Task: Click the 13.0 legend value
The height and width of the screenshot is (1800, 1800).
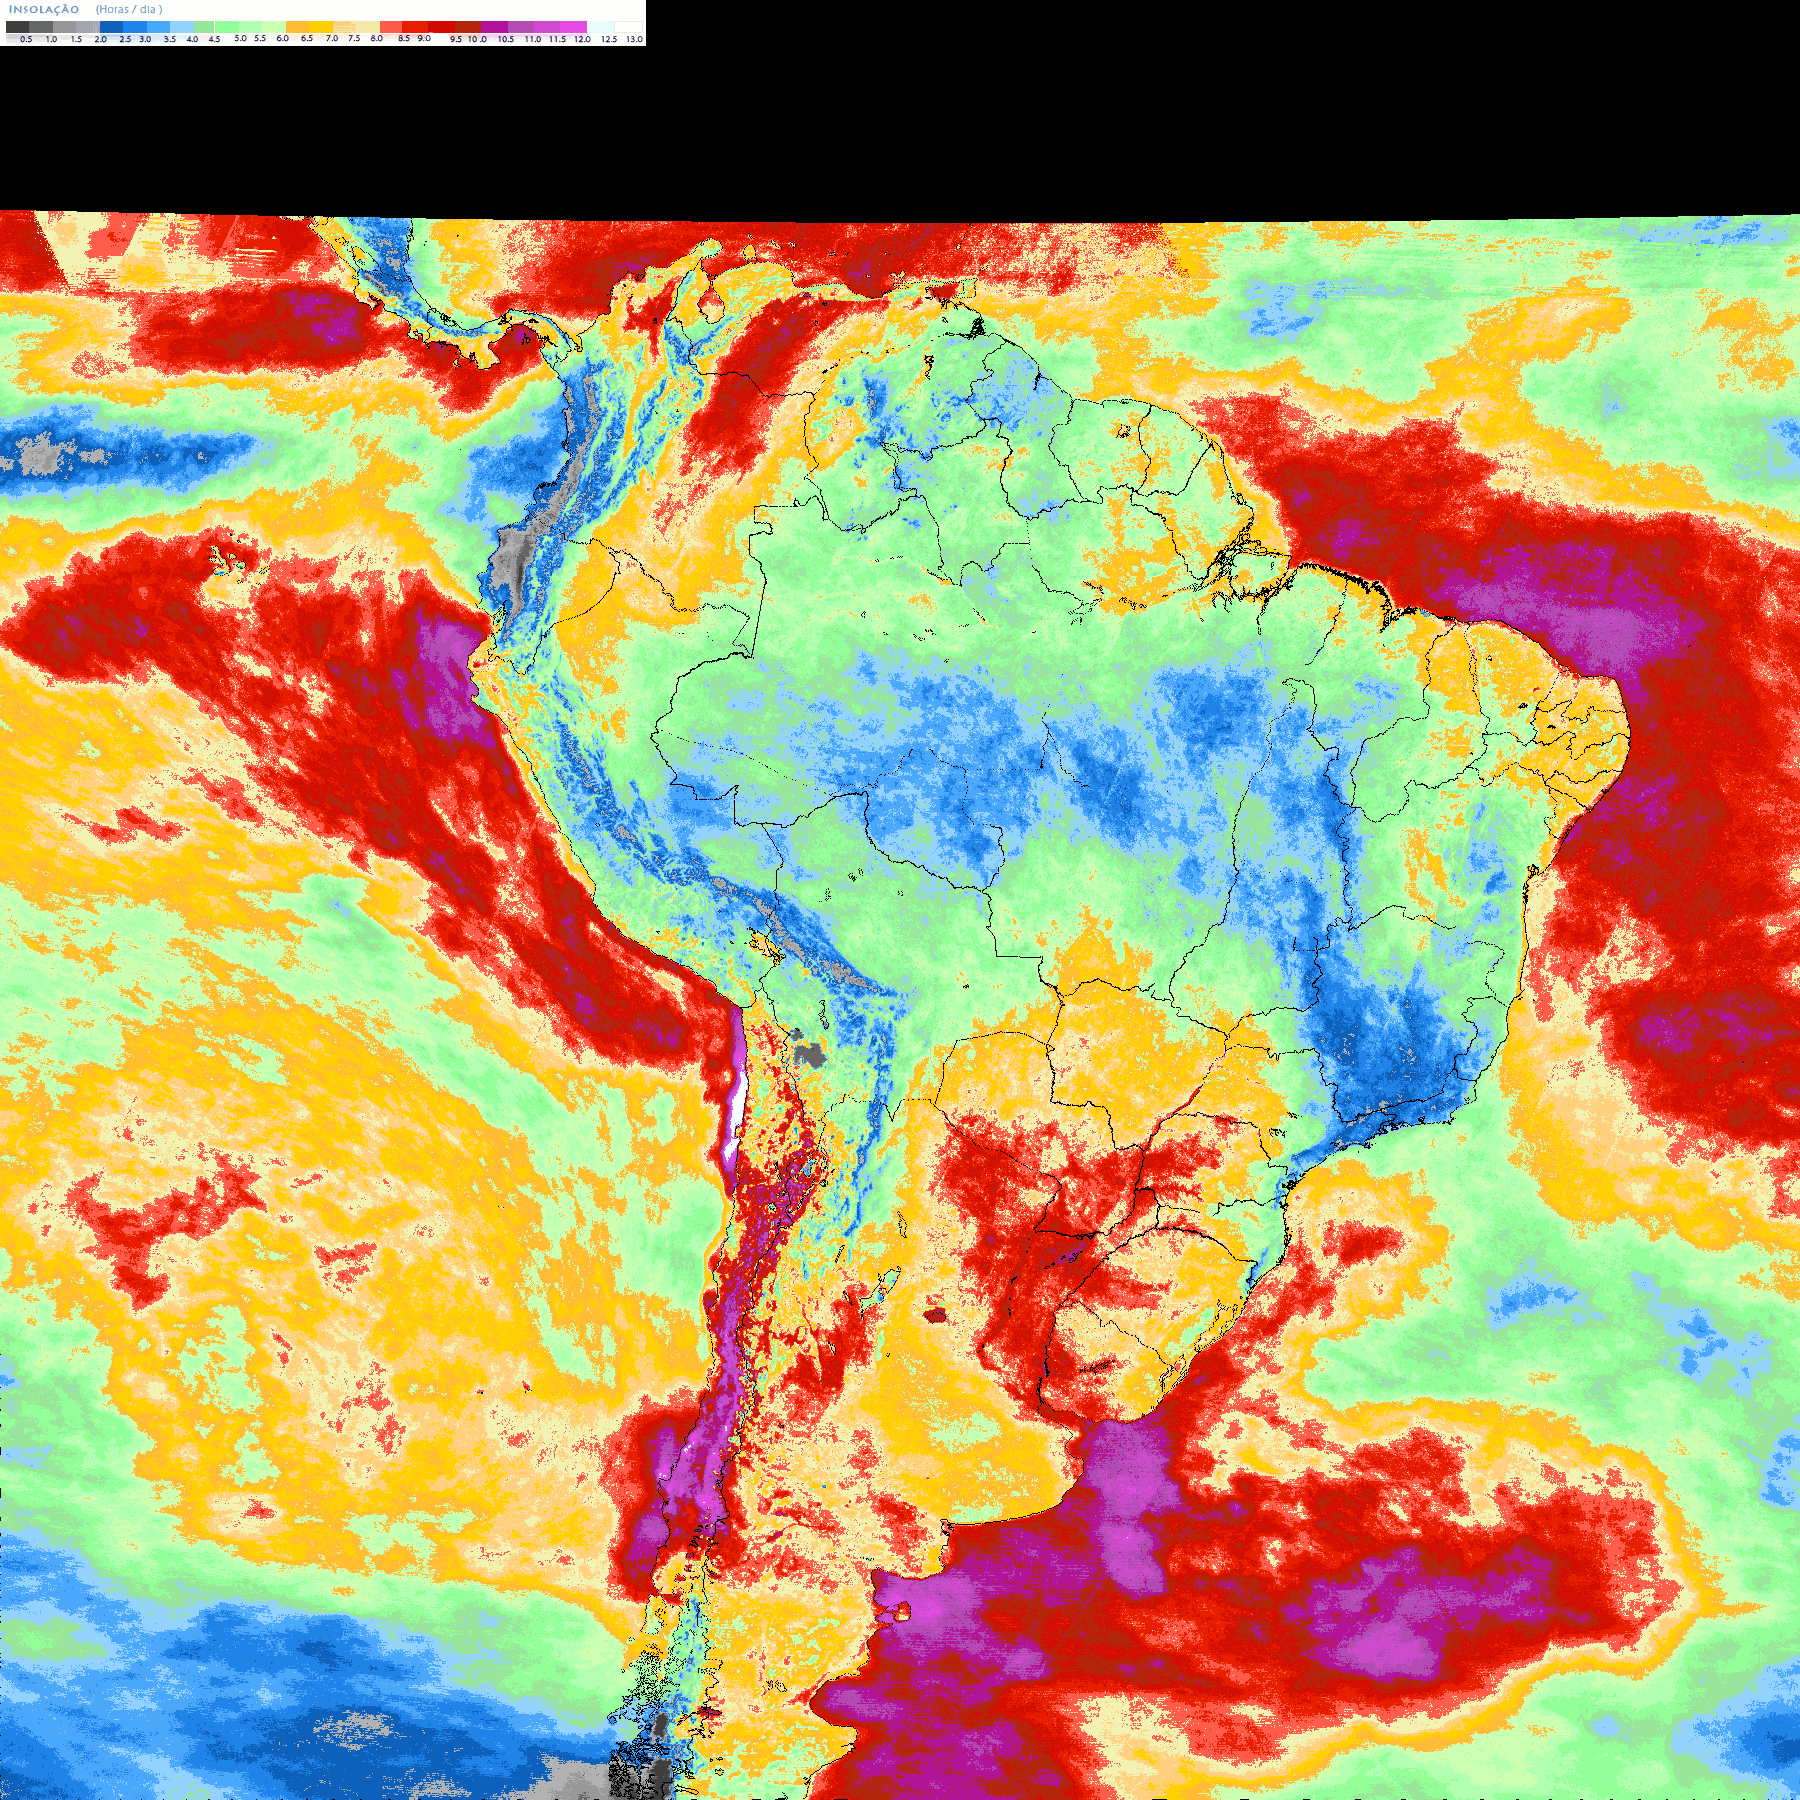Action: point(634,39)
